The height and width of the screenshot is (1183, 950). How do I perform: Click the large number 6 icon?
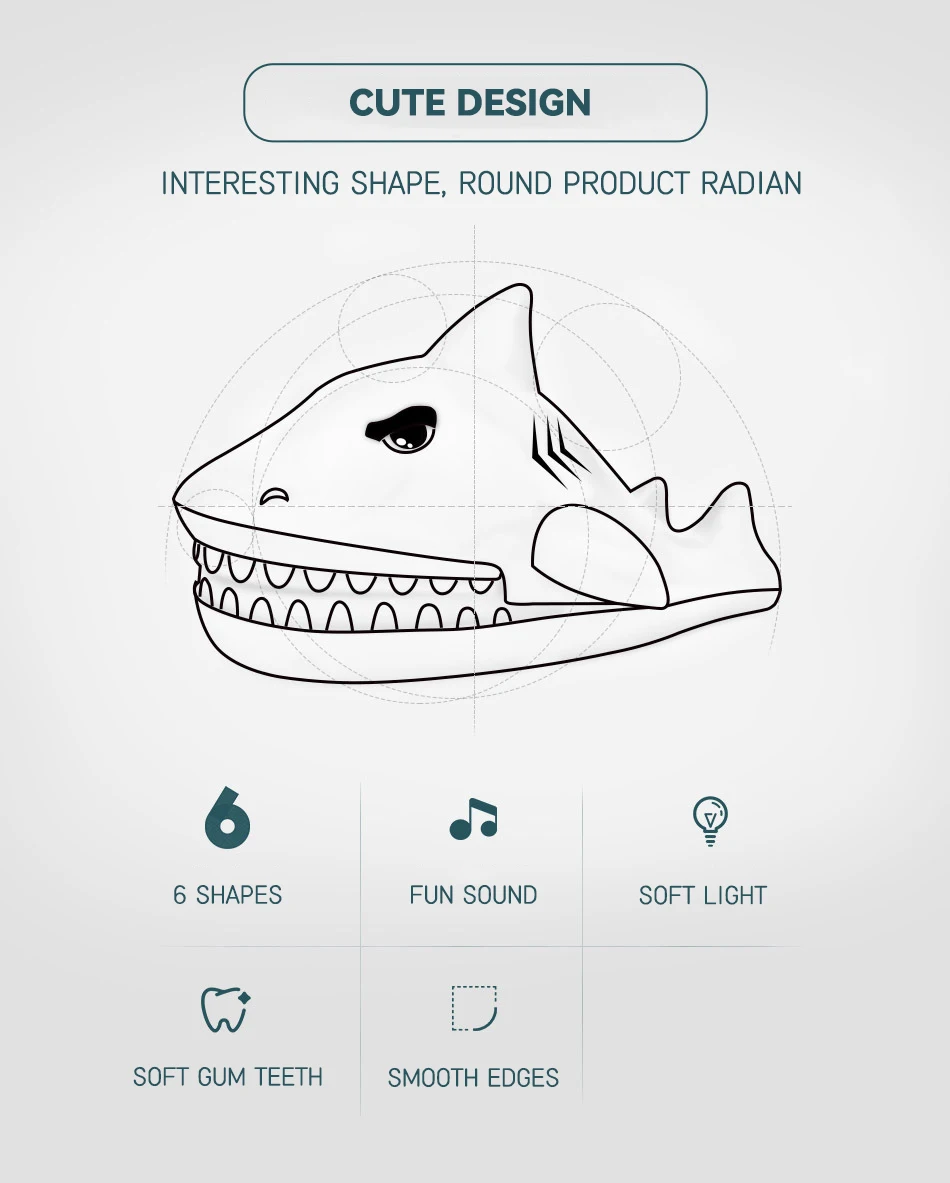tap(227, 818)
